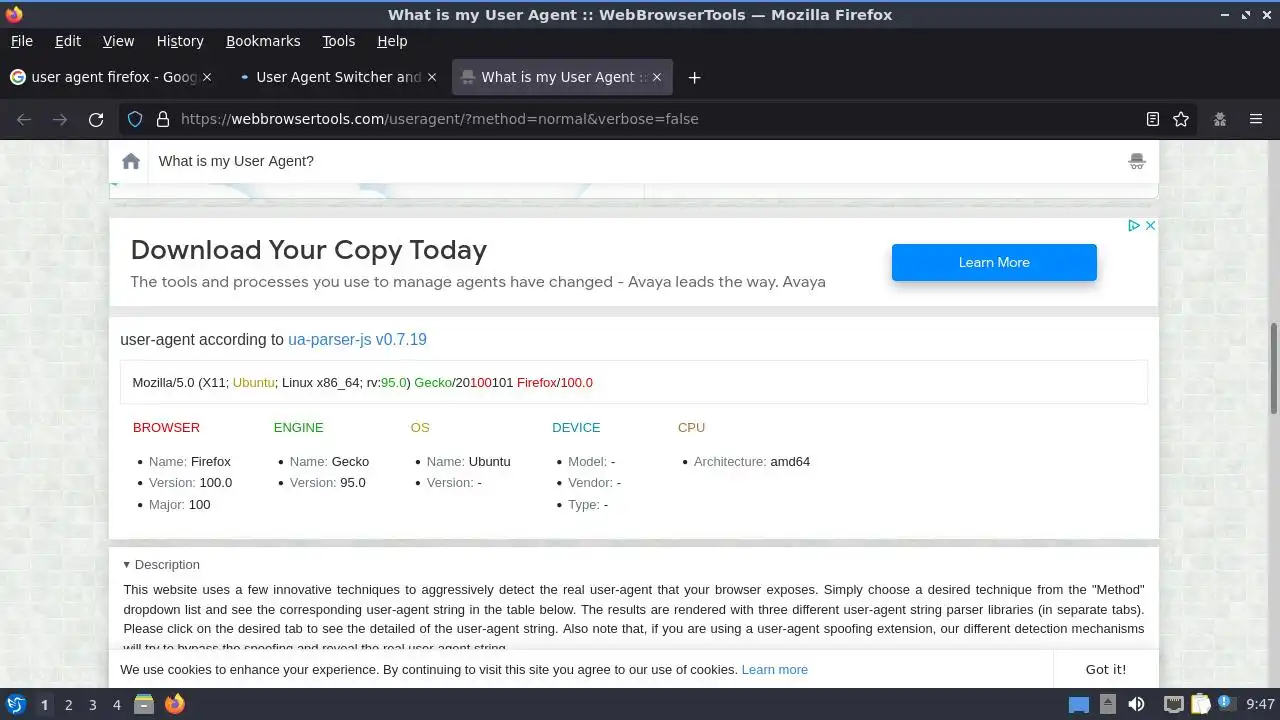
Task: Click Architecture: amd64 entry
Action: point(752,462)
